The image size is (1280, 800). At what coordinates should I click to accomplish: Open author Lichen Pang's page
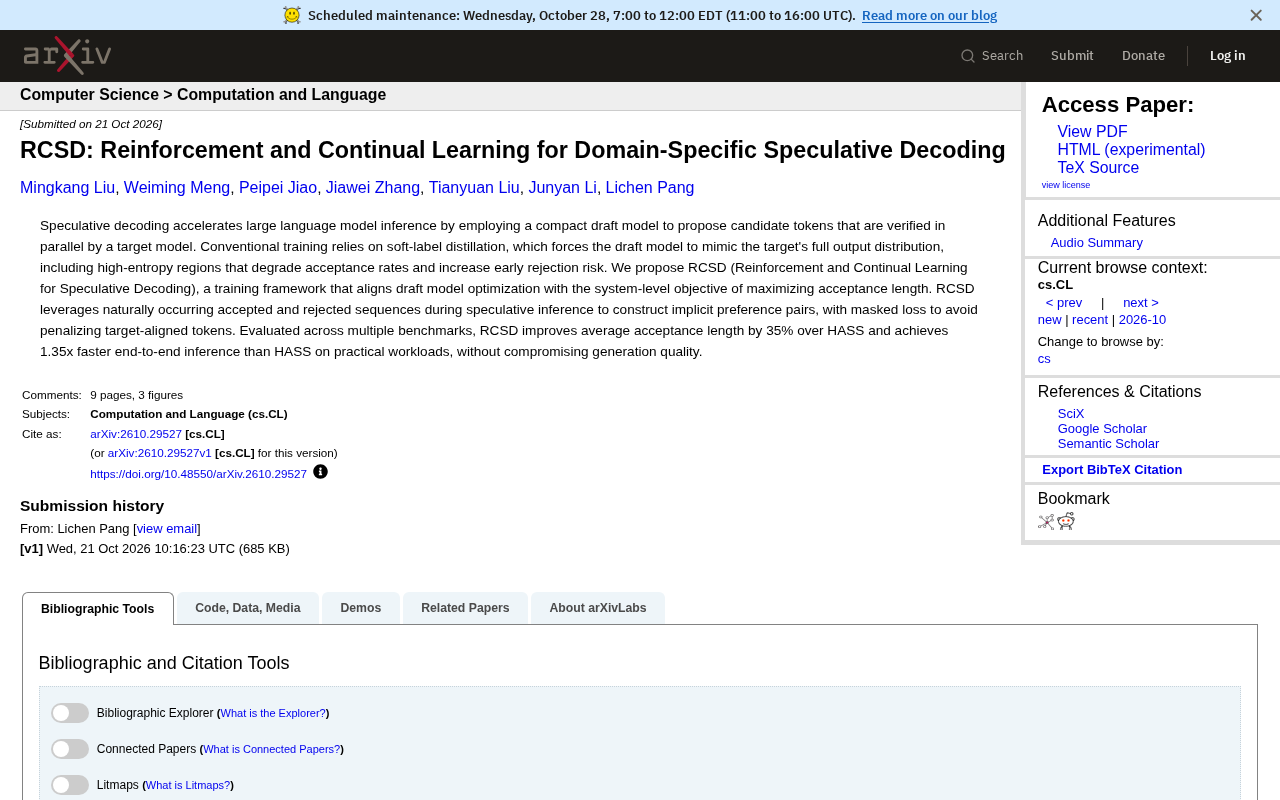[650, 188]
